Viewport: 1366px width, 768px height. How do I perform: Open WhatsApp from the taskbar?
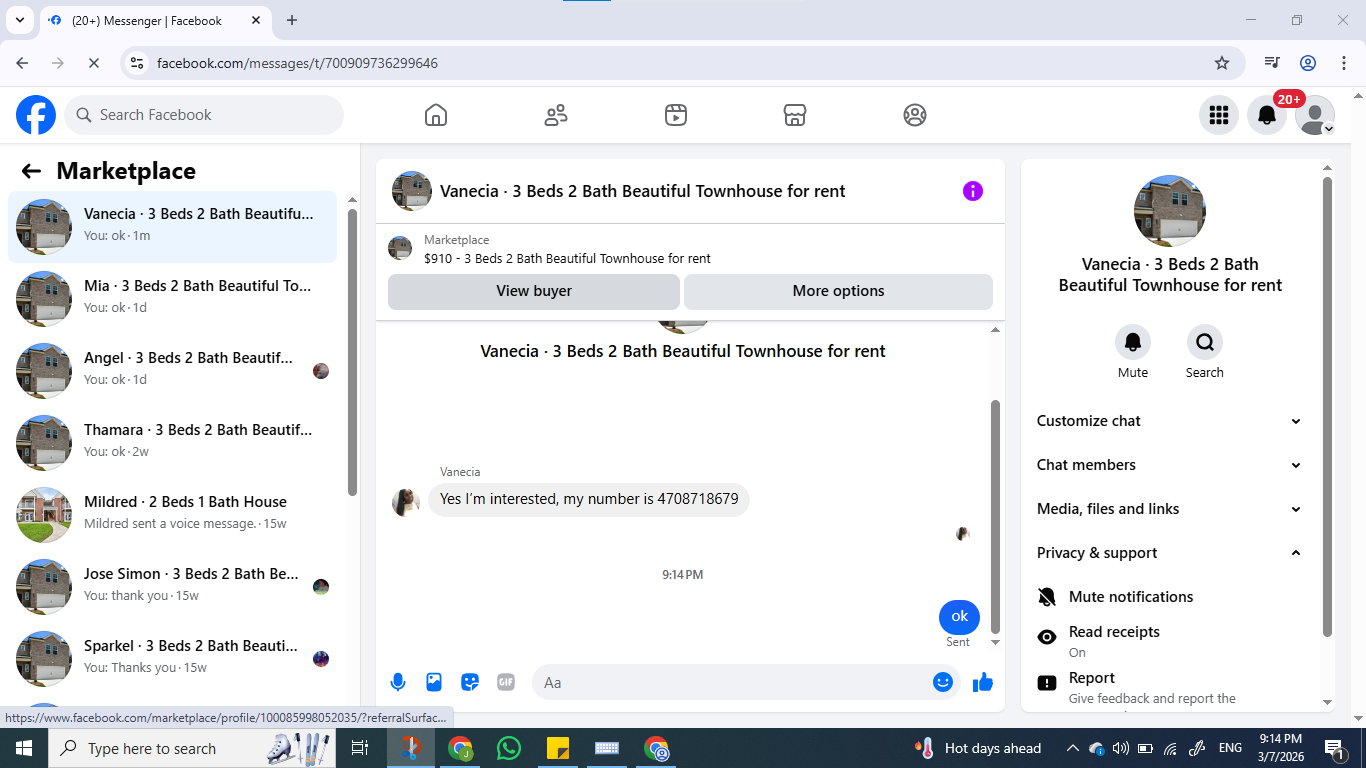pyautogui.click(x=509, y=748)
